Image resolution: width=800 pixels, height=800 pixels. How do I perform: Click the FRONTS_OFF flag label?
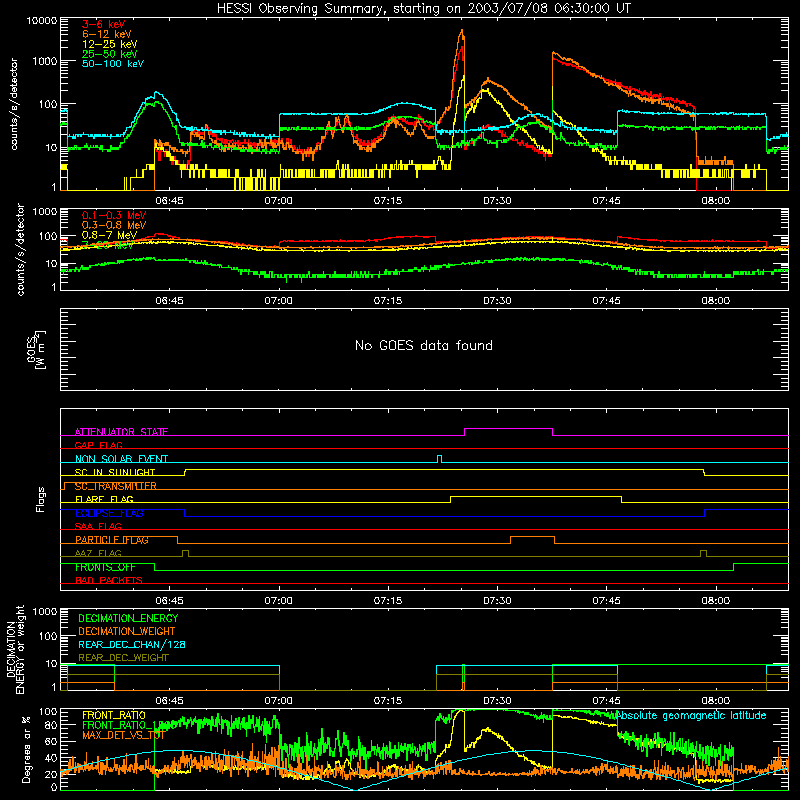(x=105, y=567)
